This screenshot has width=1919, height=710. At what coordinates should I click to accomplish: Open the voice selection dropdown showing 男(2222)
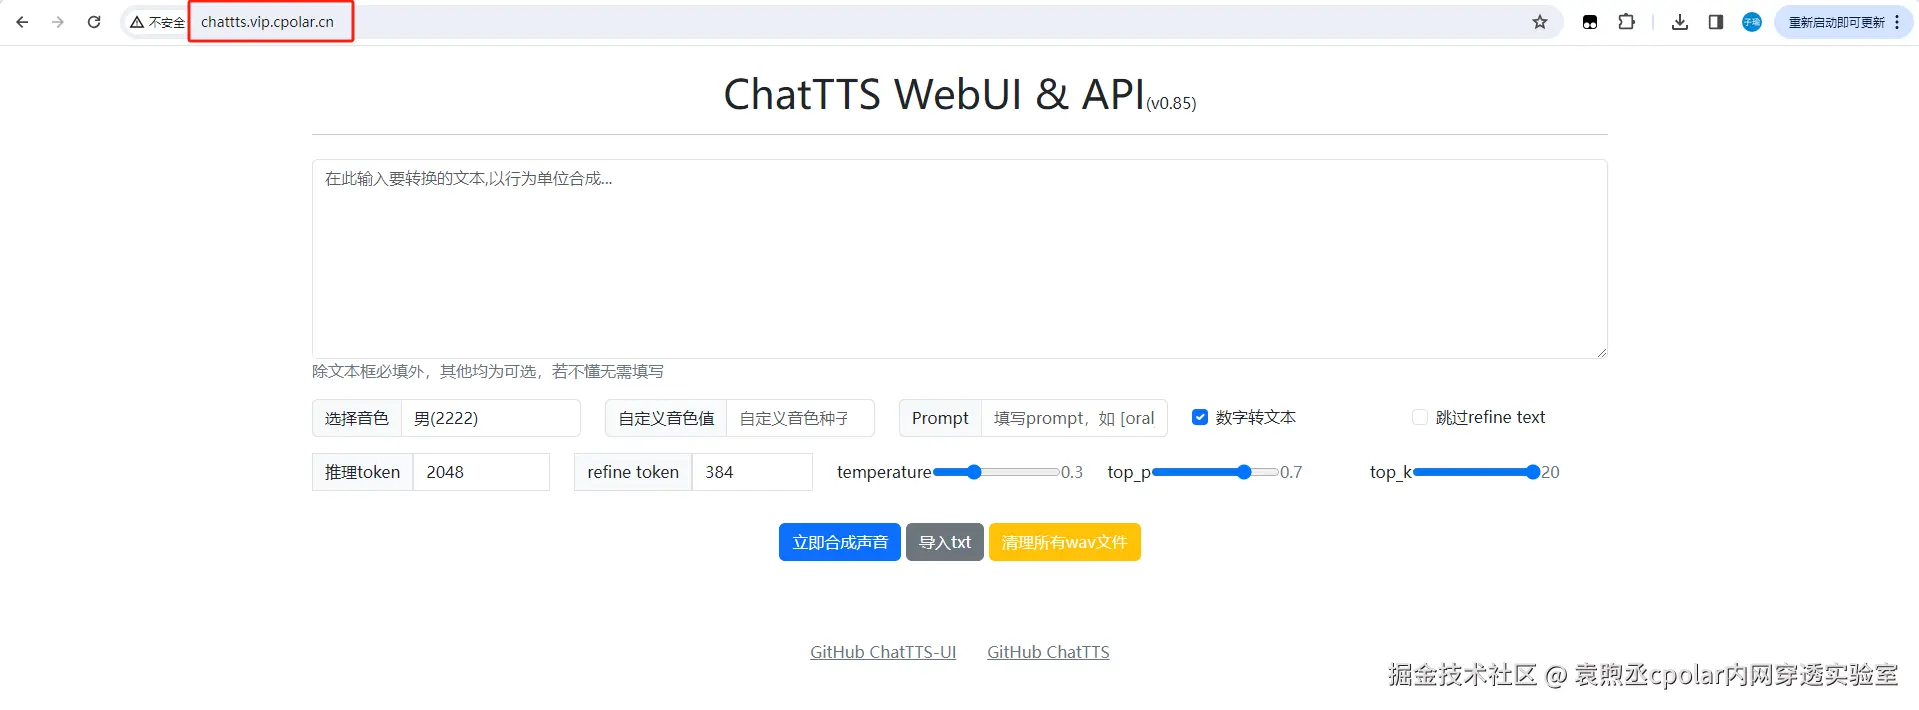(490, 418)
